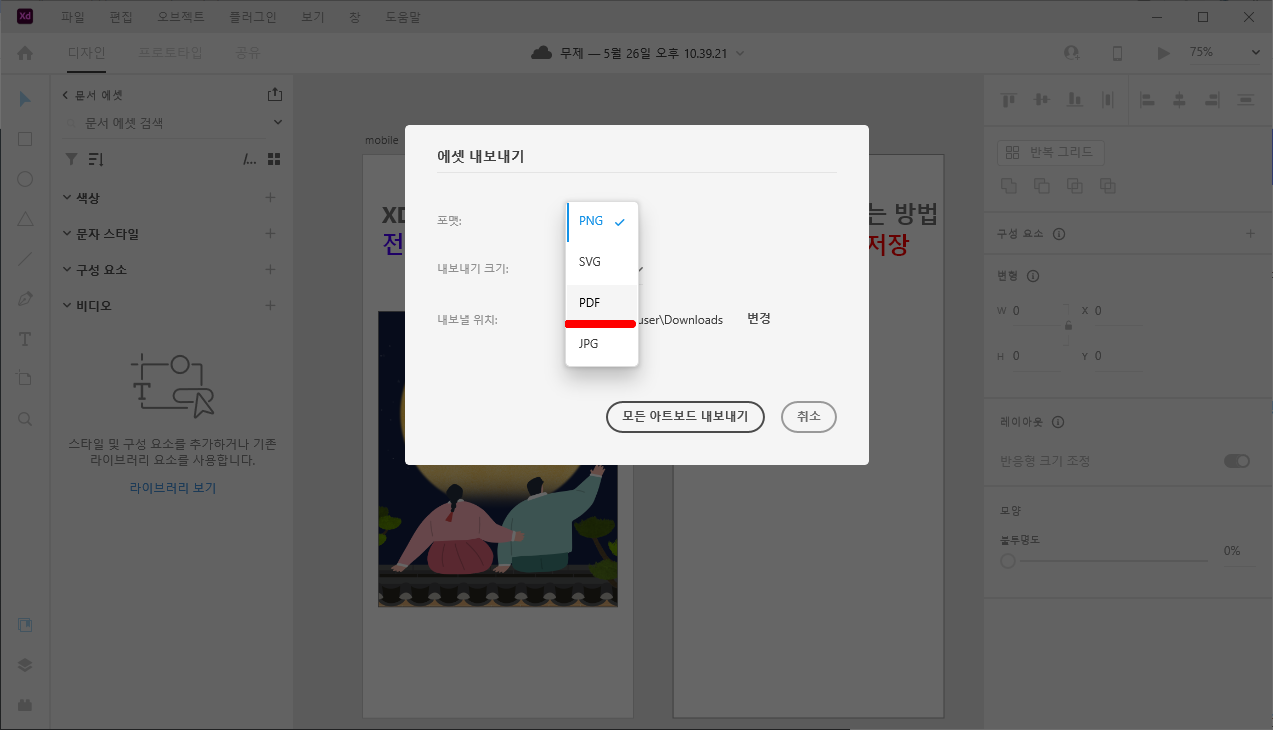The width and height of the screenshot is (1273, 730).
Task: Select the Polygon tool
Action: pos(24,219)
